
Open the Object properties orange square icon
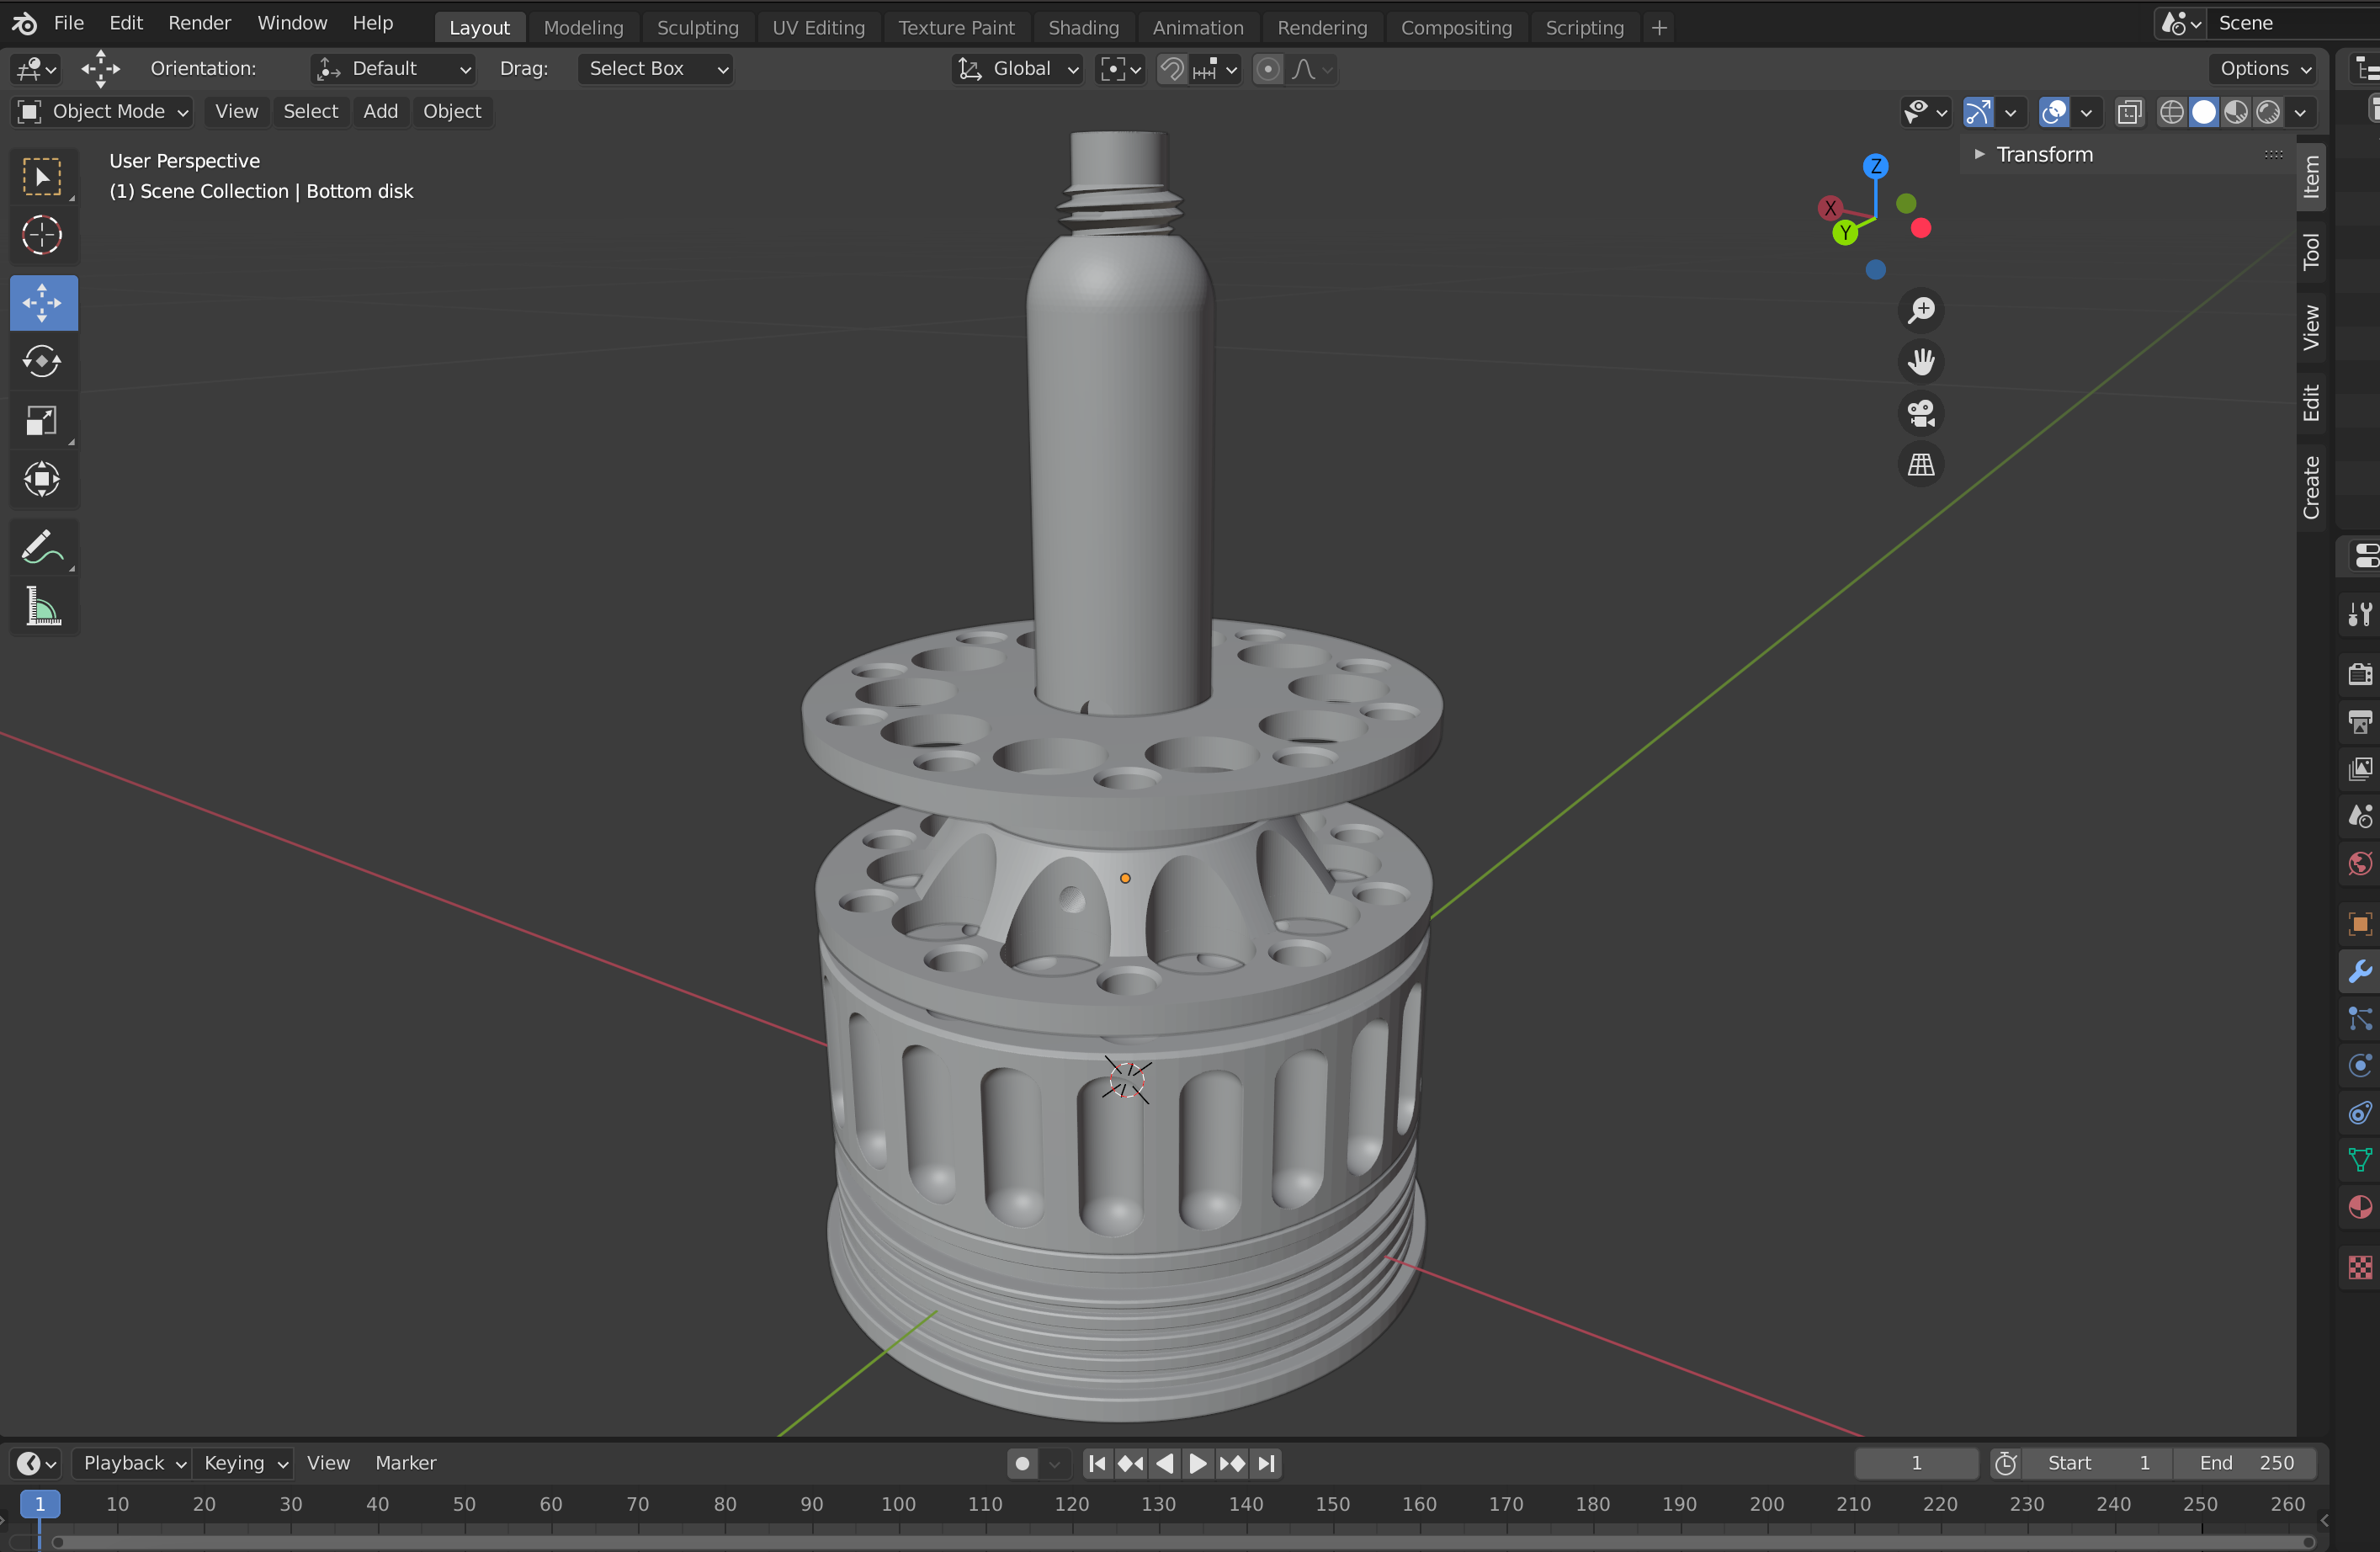point(2360,924)
